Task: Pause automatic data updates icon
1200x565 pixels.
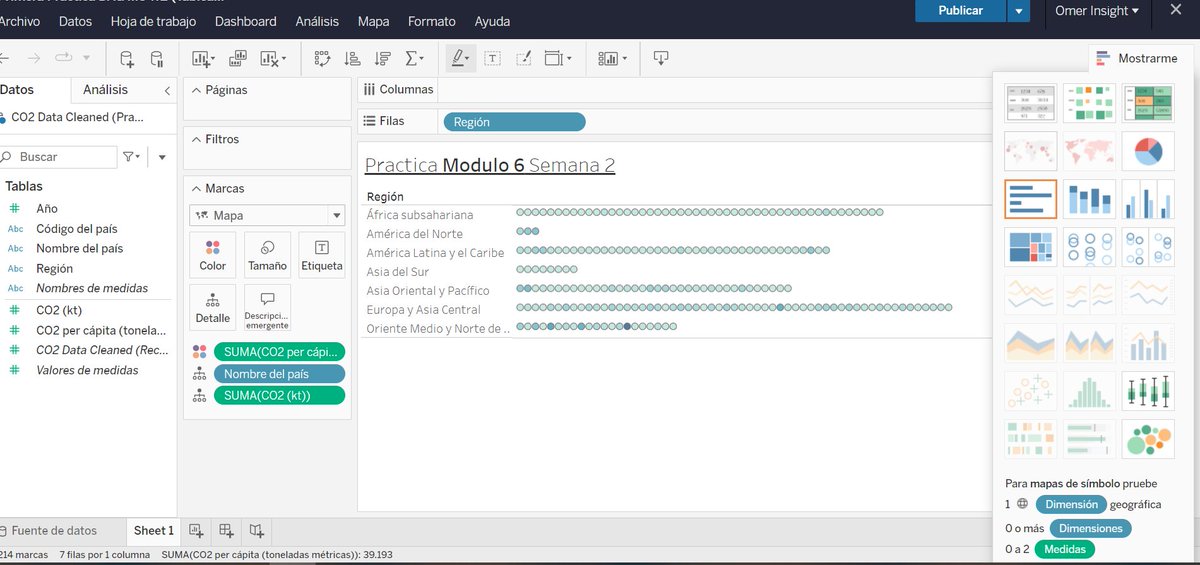Action: click(x=157, y=59)
